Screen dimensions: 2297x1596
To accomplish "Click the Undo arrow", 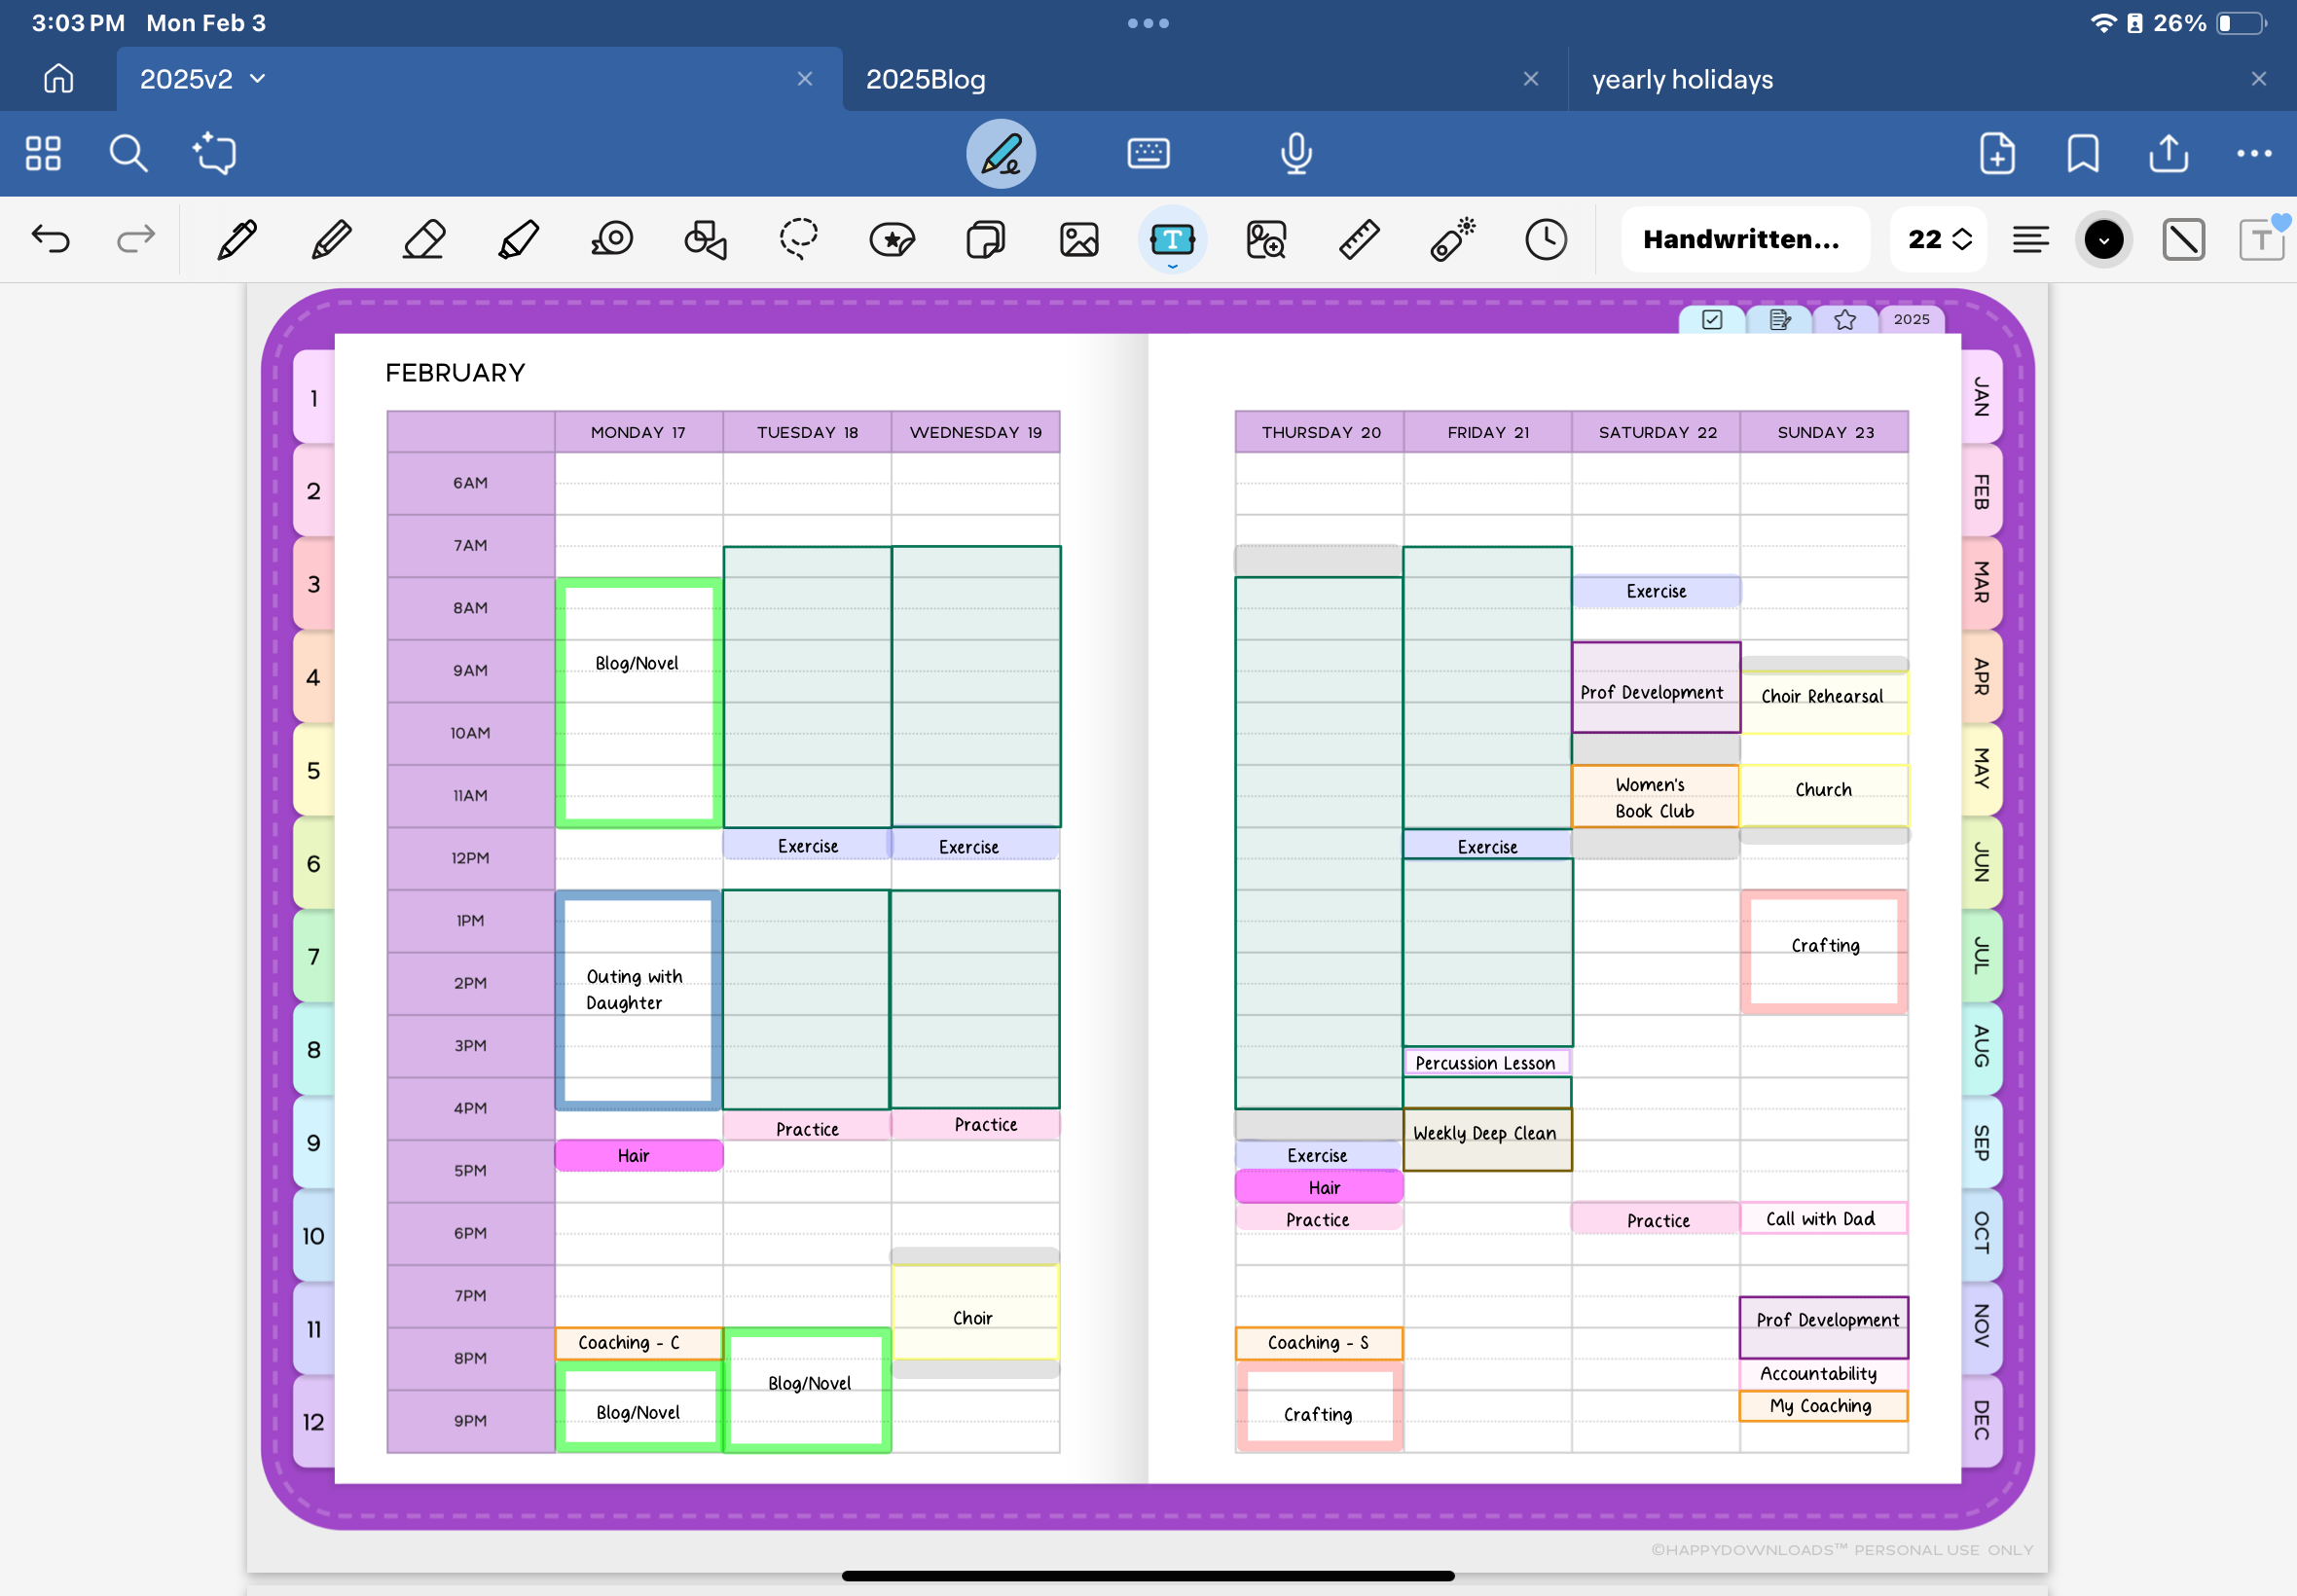I will [50, 240].
